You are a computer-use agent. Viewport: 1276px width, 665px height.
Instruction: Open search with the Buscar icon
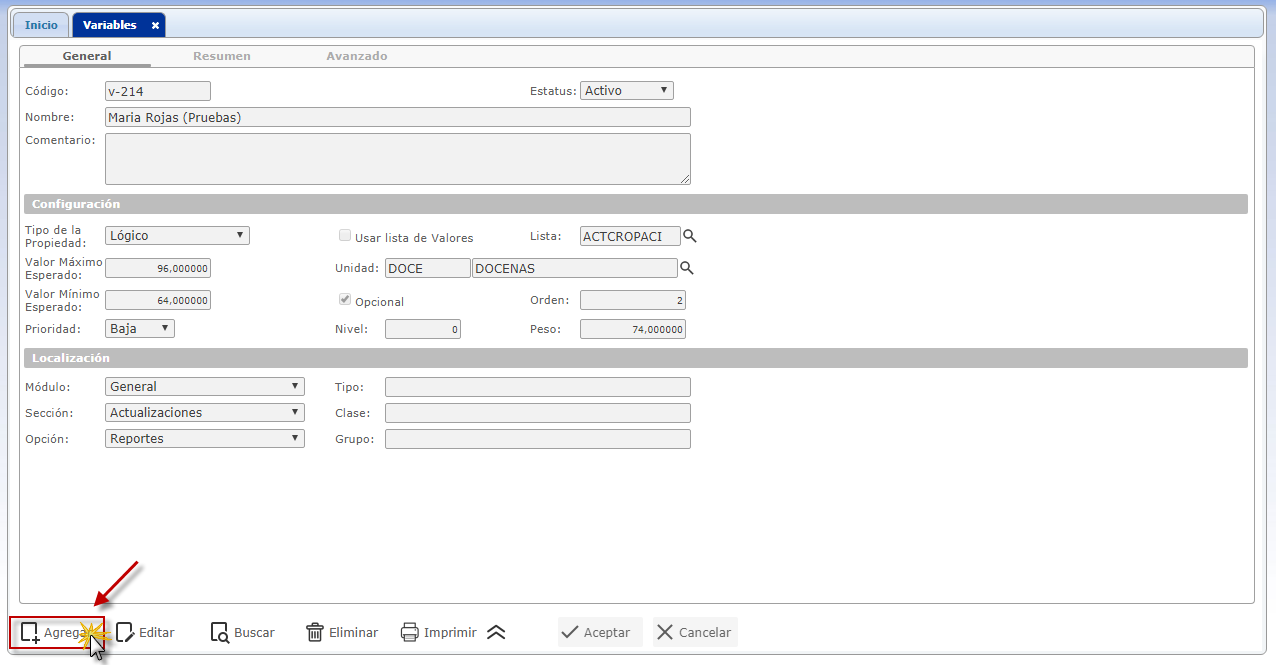(220, 632)
